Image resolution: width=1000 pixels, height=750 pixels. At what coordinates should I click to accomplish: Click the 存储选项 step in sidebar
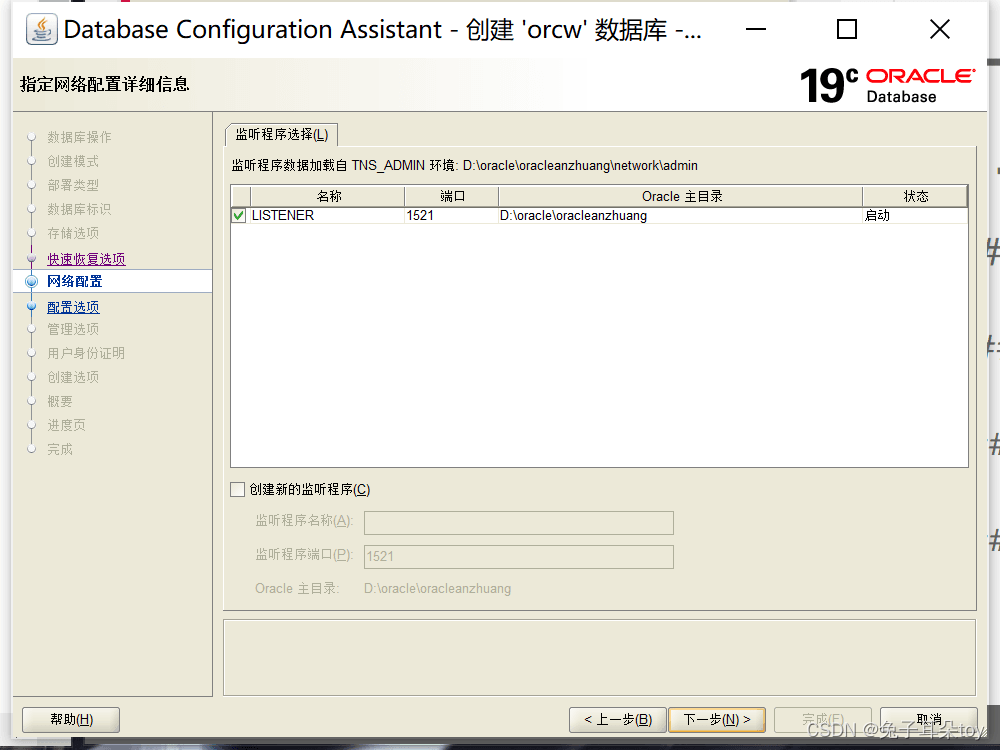(x=73, y=233)
